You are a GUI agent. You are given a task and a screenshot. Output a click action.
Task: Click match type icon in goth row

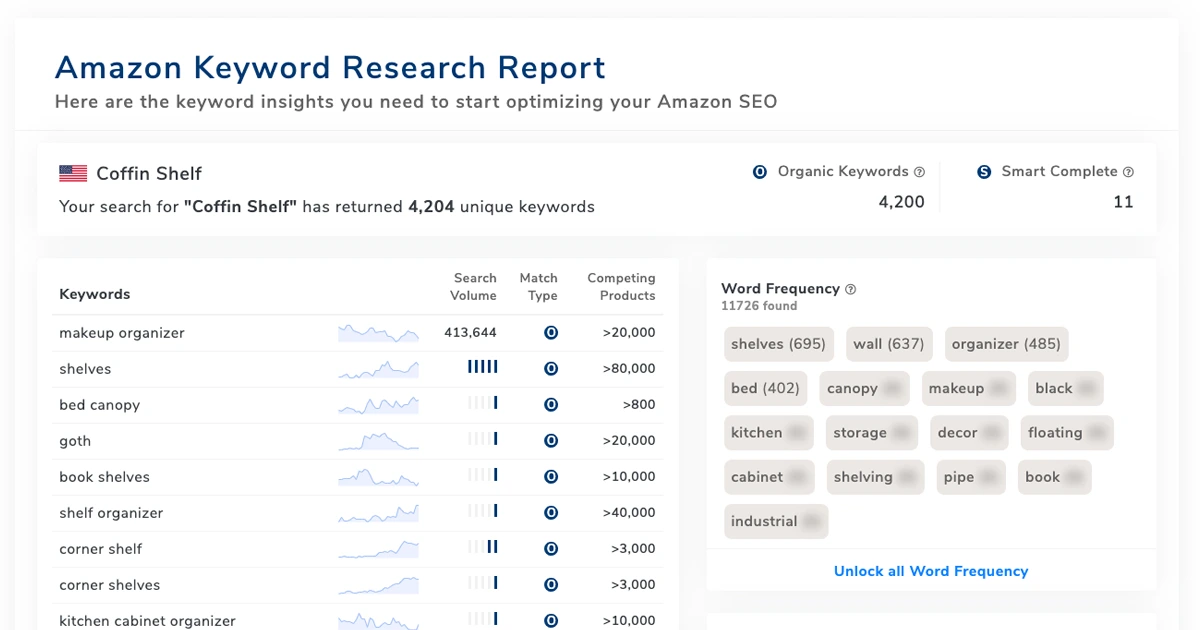[550, 441]
